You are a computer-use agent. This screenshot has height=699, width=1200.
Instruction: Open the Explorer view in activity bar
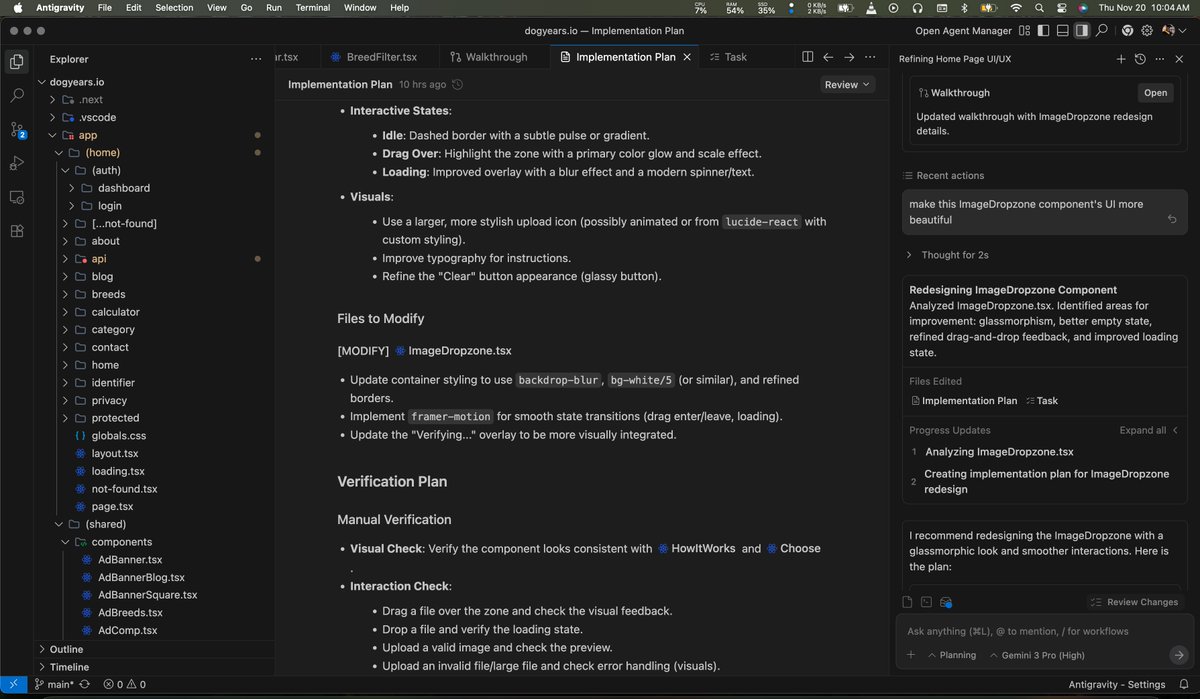tap(17, 62)
